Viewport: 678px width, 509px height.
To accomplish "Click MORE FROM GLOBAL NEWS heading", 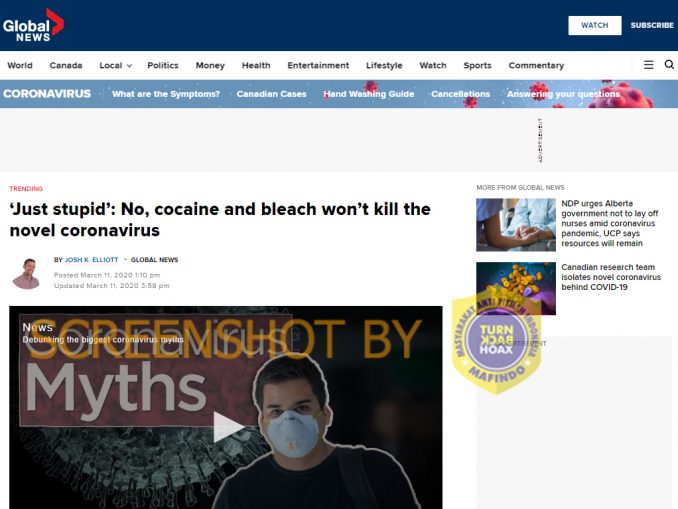I will click(520, 187).
